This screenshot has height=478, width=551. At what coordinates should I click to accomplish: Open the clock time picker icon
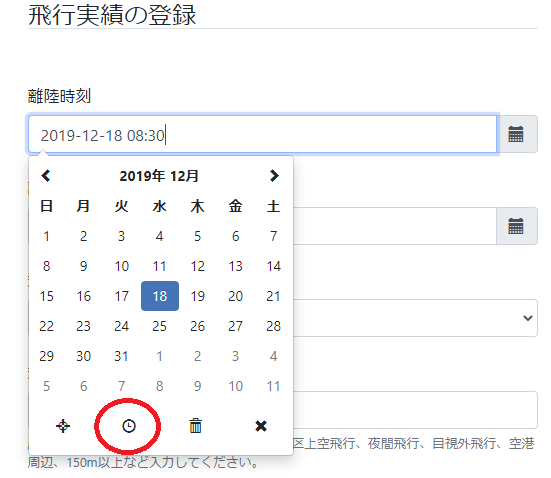click(129, 426)
